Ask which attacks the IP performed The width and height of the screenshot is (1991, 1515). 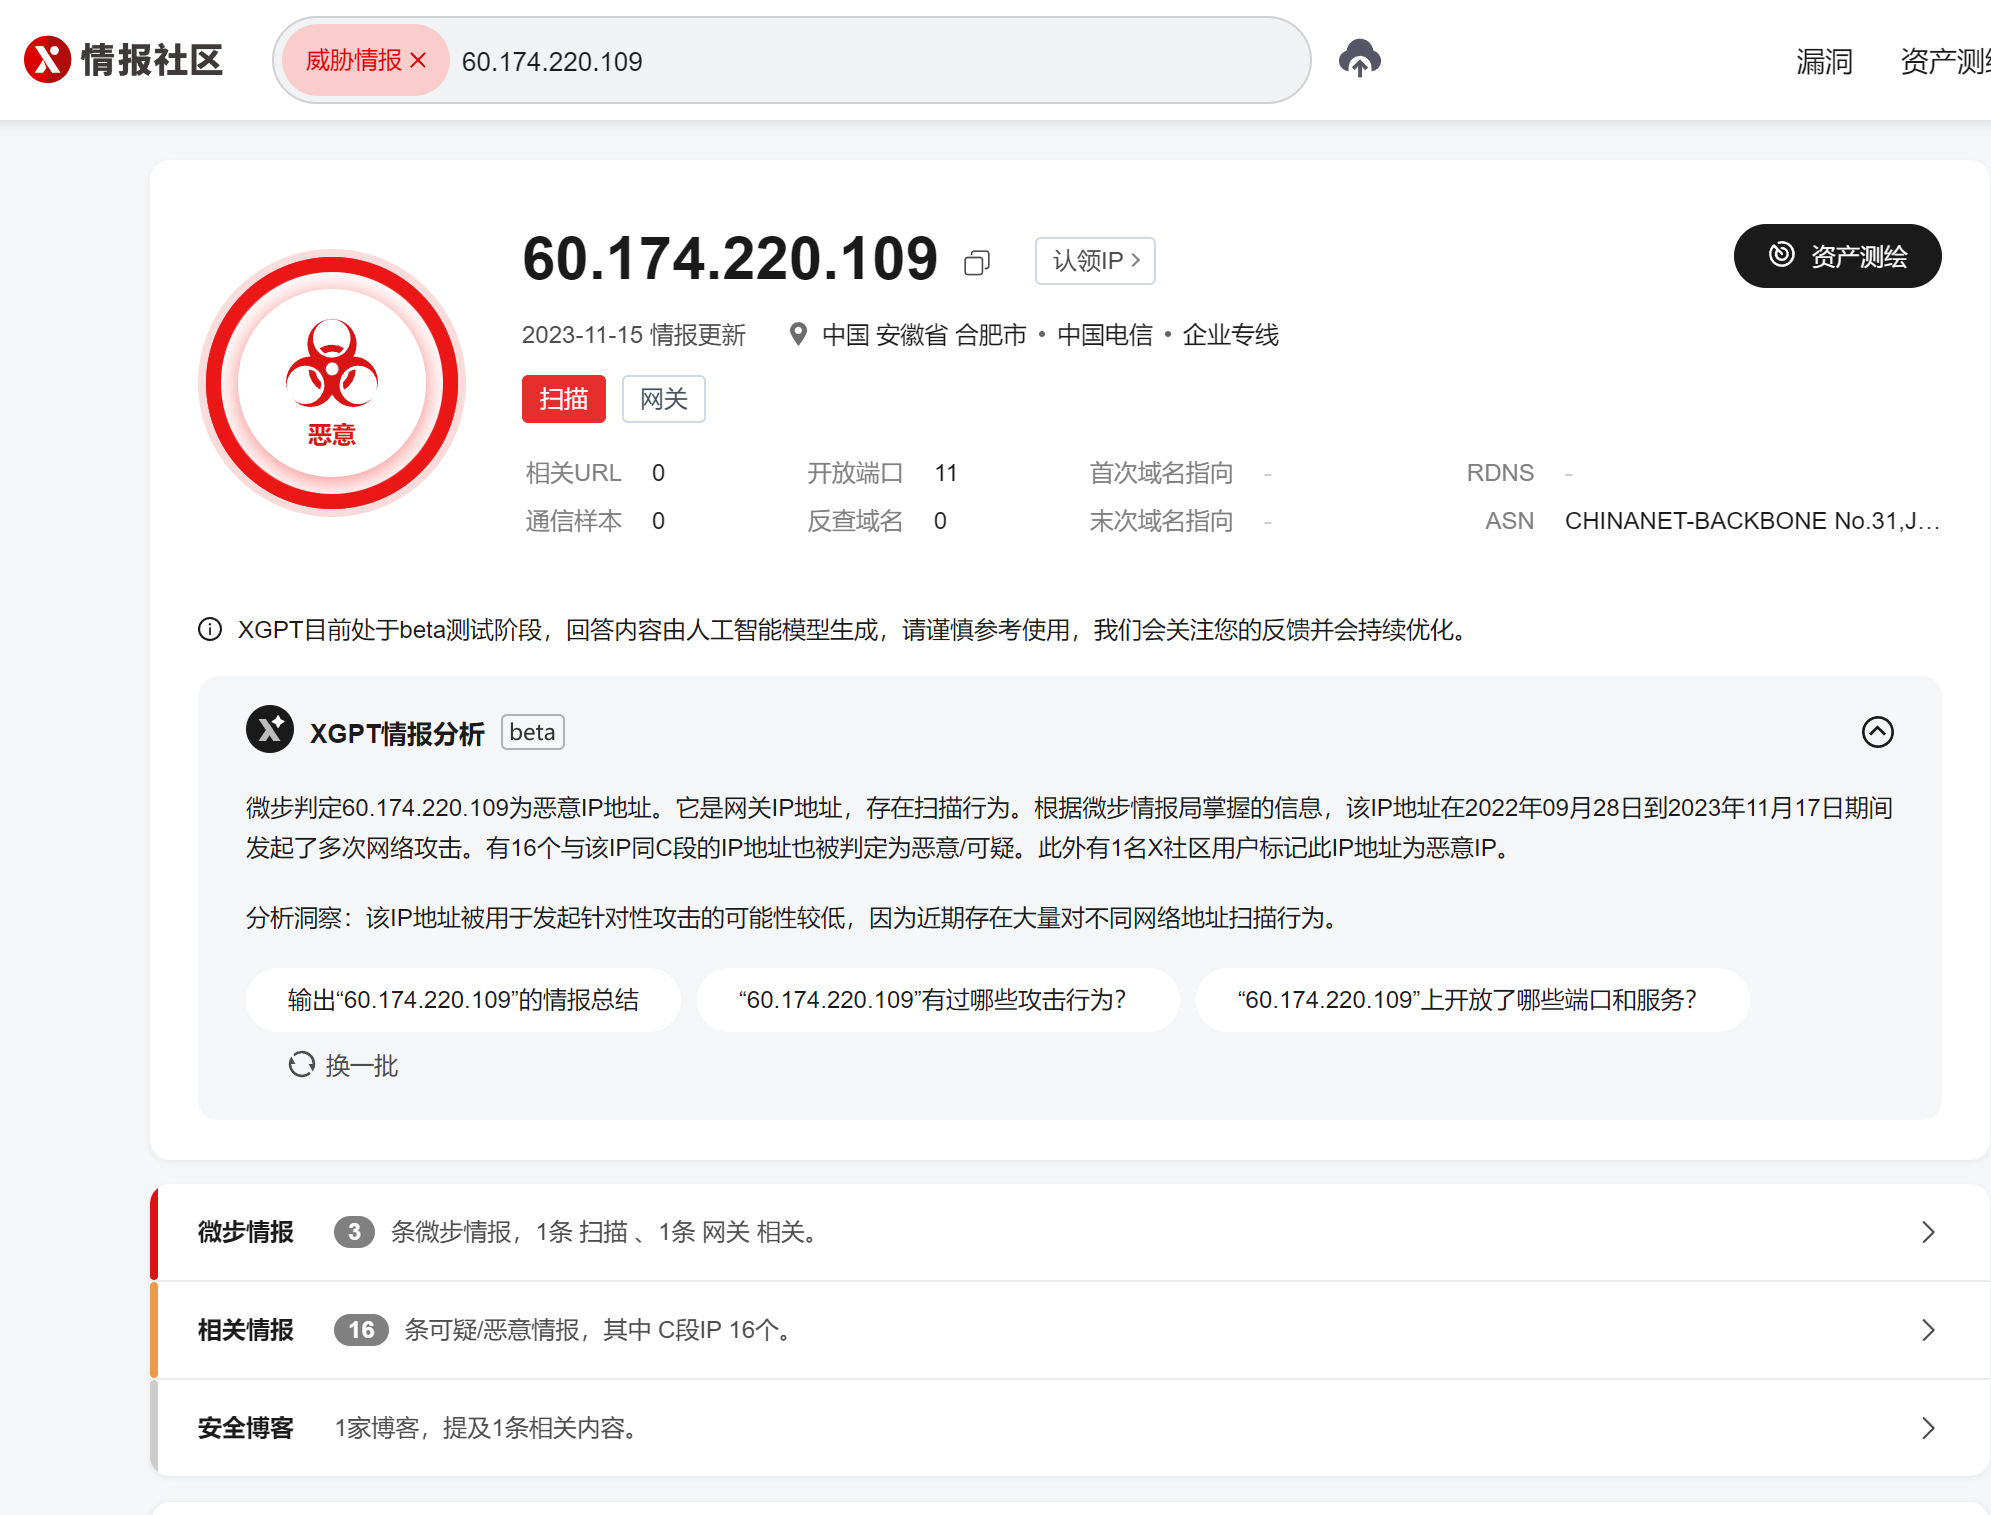click(x=937, y=999)
